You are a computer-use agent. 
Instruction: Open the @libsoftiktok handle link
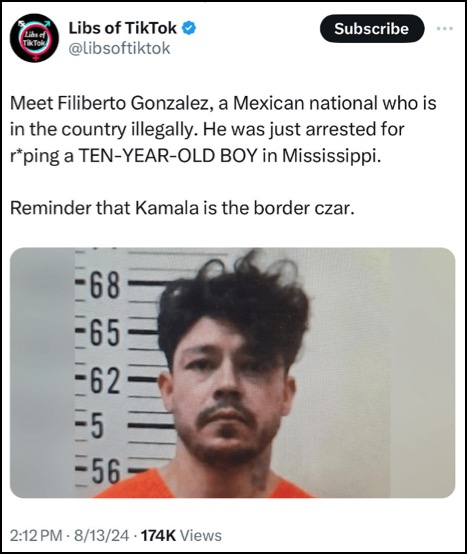click(119, 48)
